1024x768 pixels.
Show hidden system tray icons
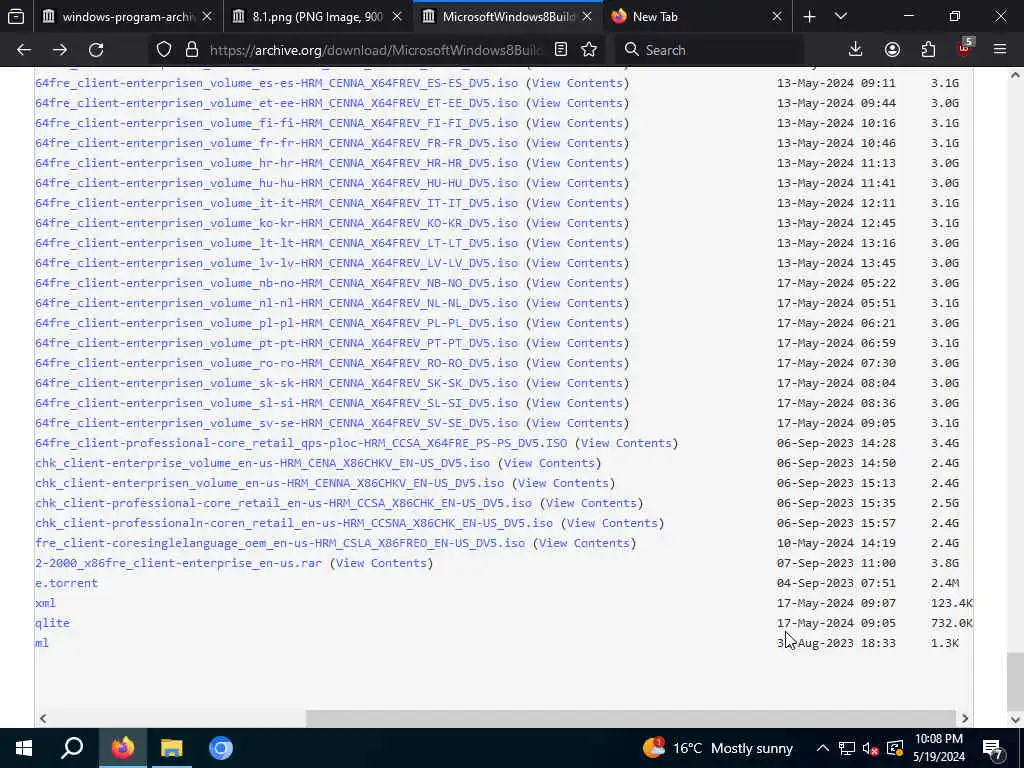823,748
